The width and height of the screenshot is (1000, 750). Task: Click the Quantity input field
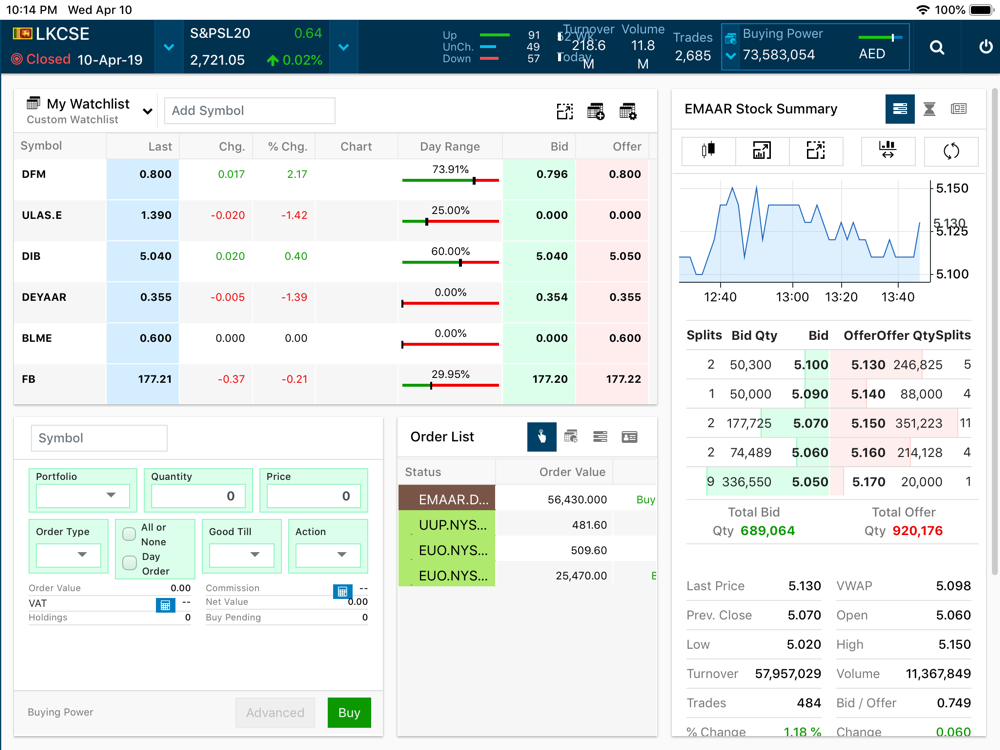(198, 496)
